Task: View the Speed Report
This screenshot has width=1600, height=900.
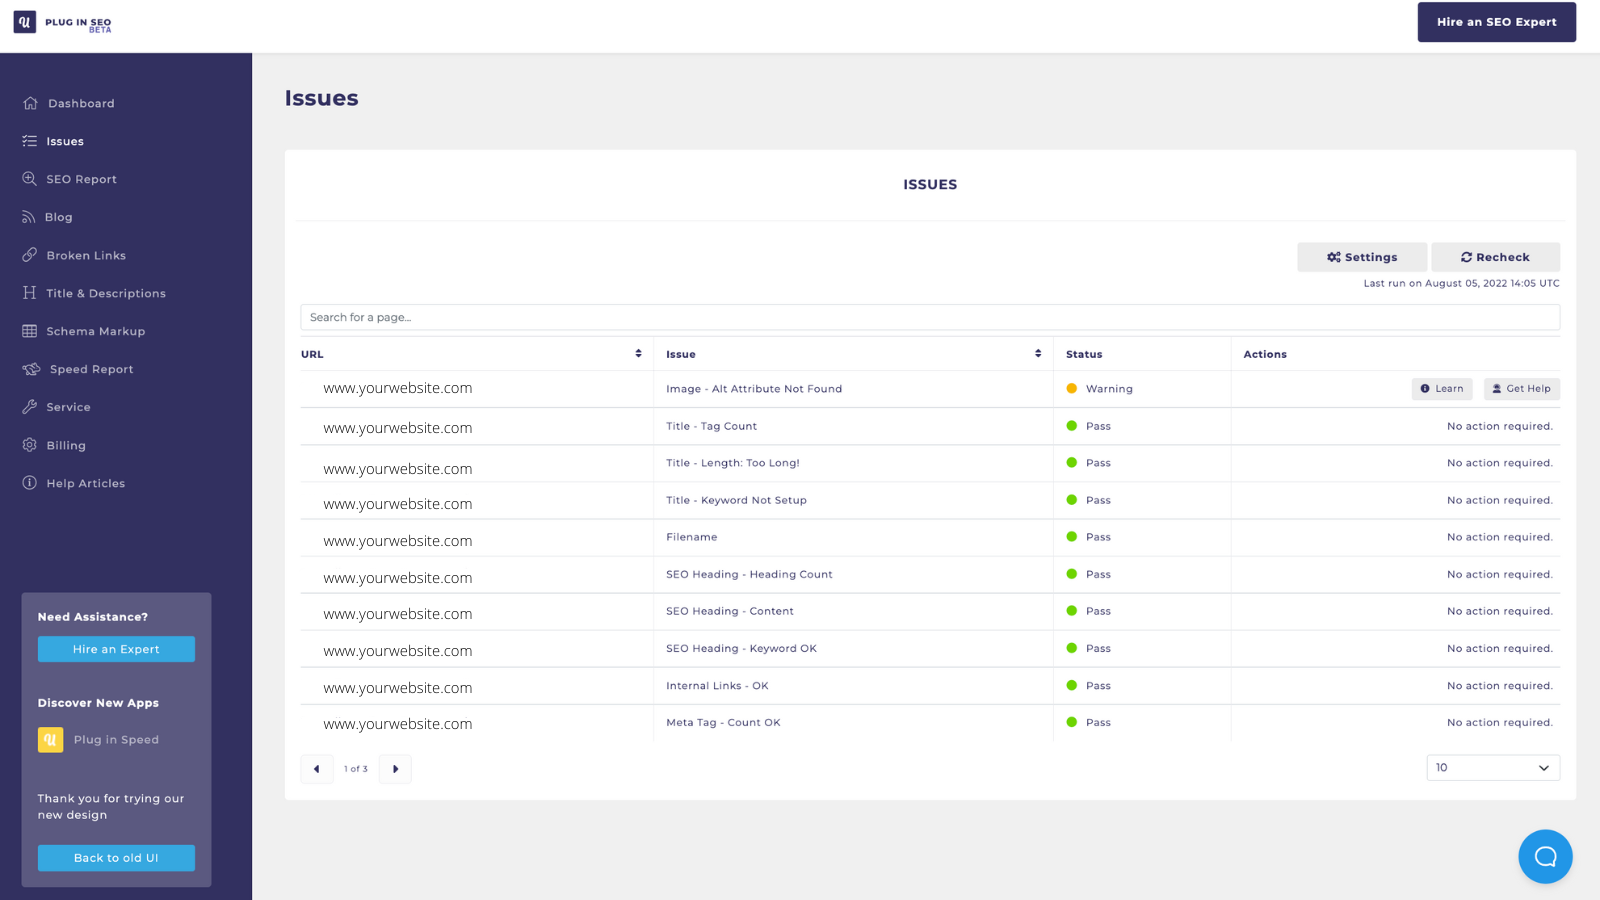Action: (x=91, y=368)
